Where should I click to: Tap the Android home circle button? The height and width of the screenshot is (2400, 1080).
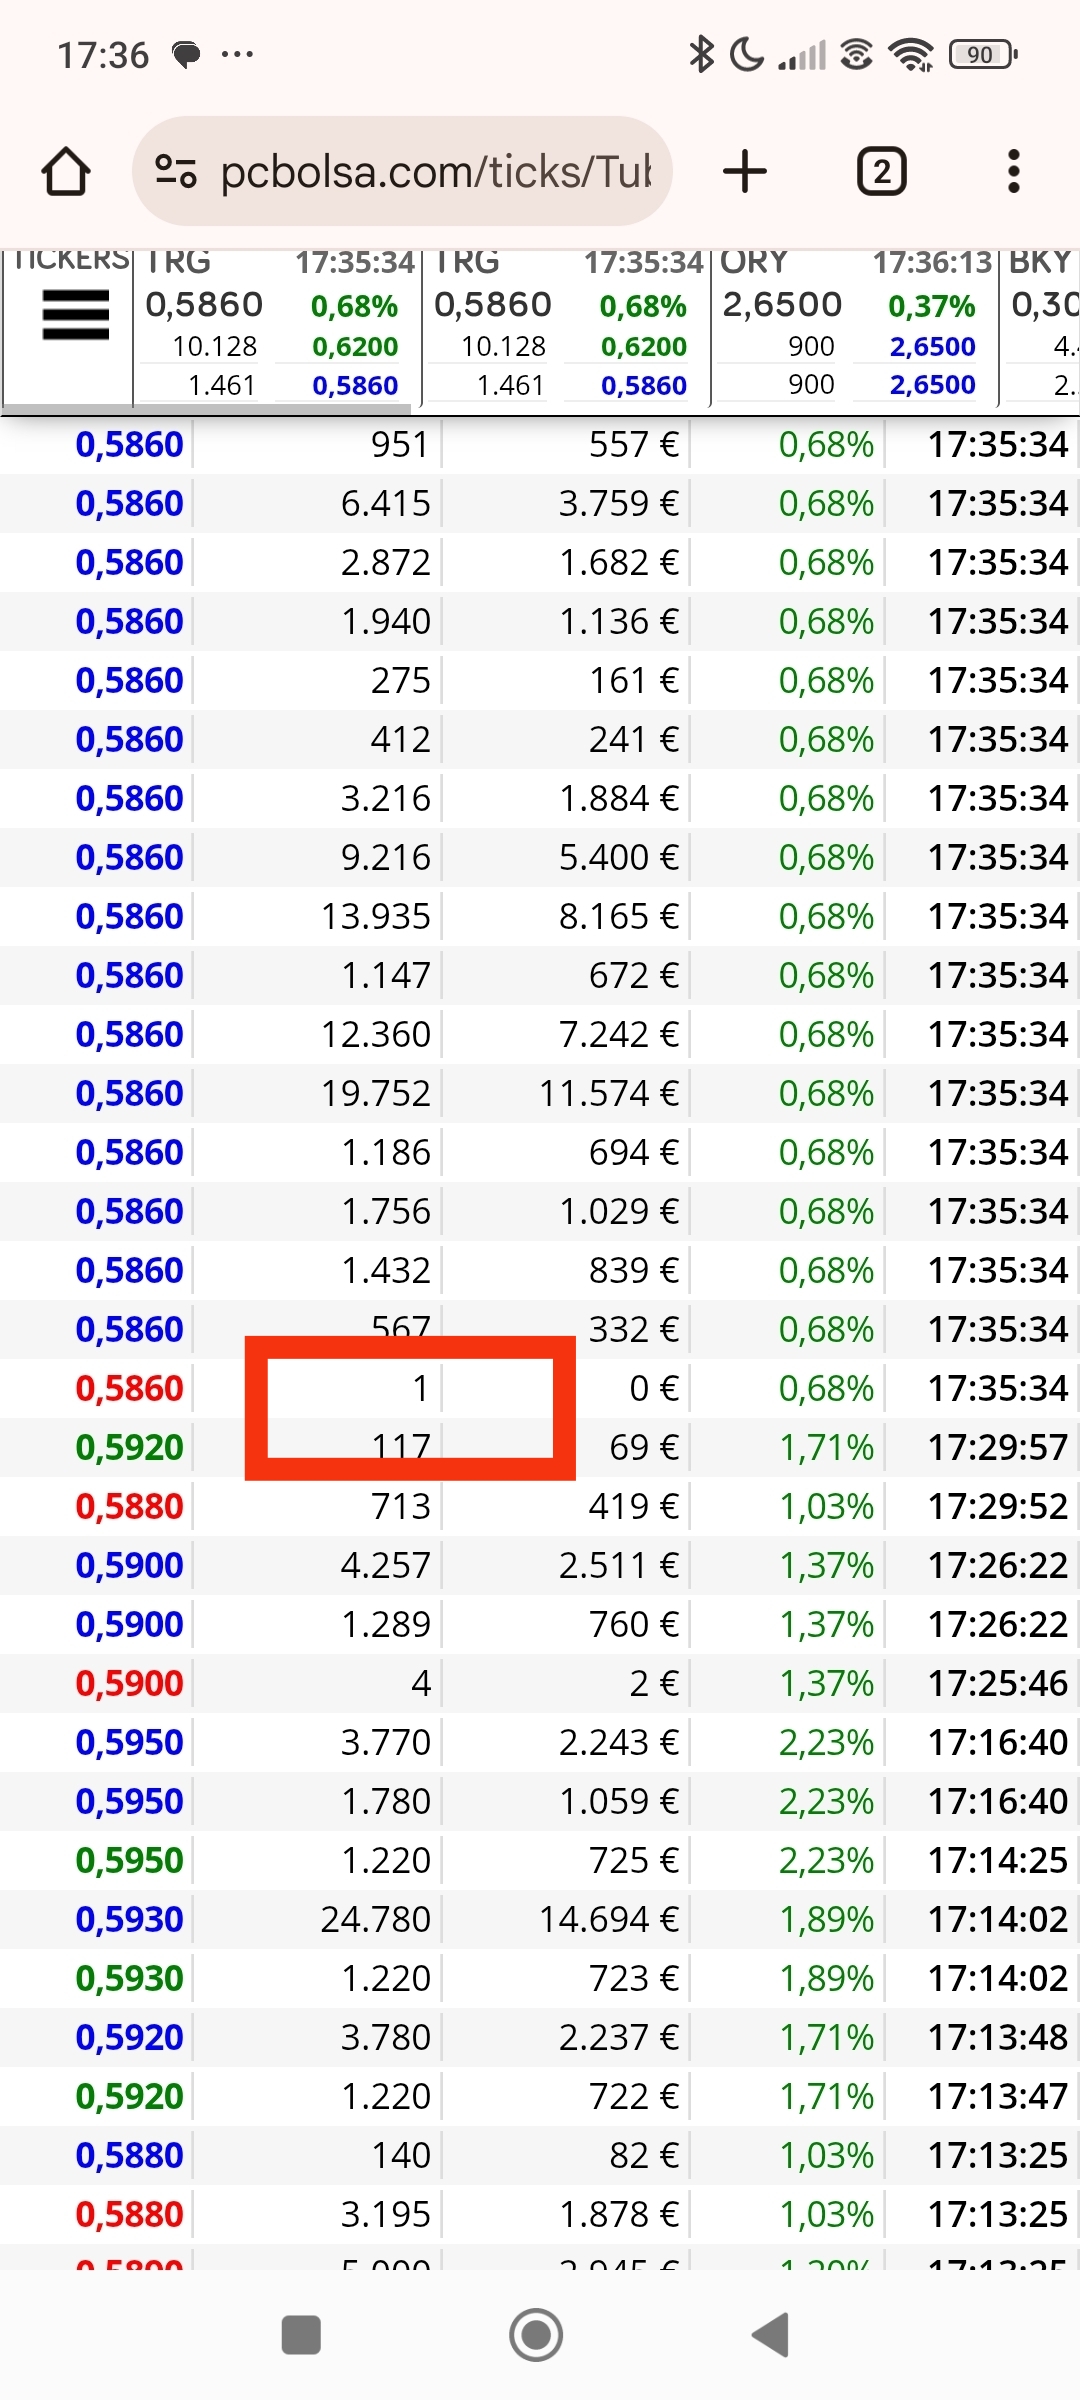point(536,2335)
